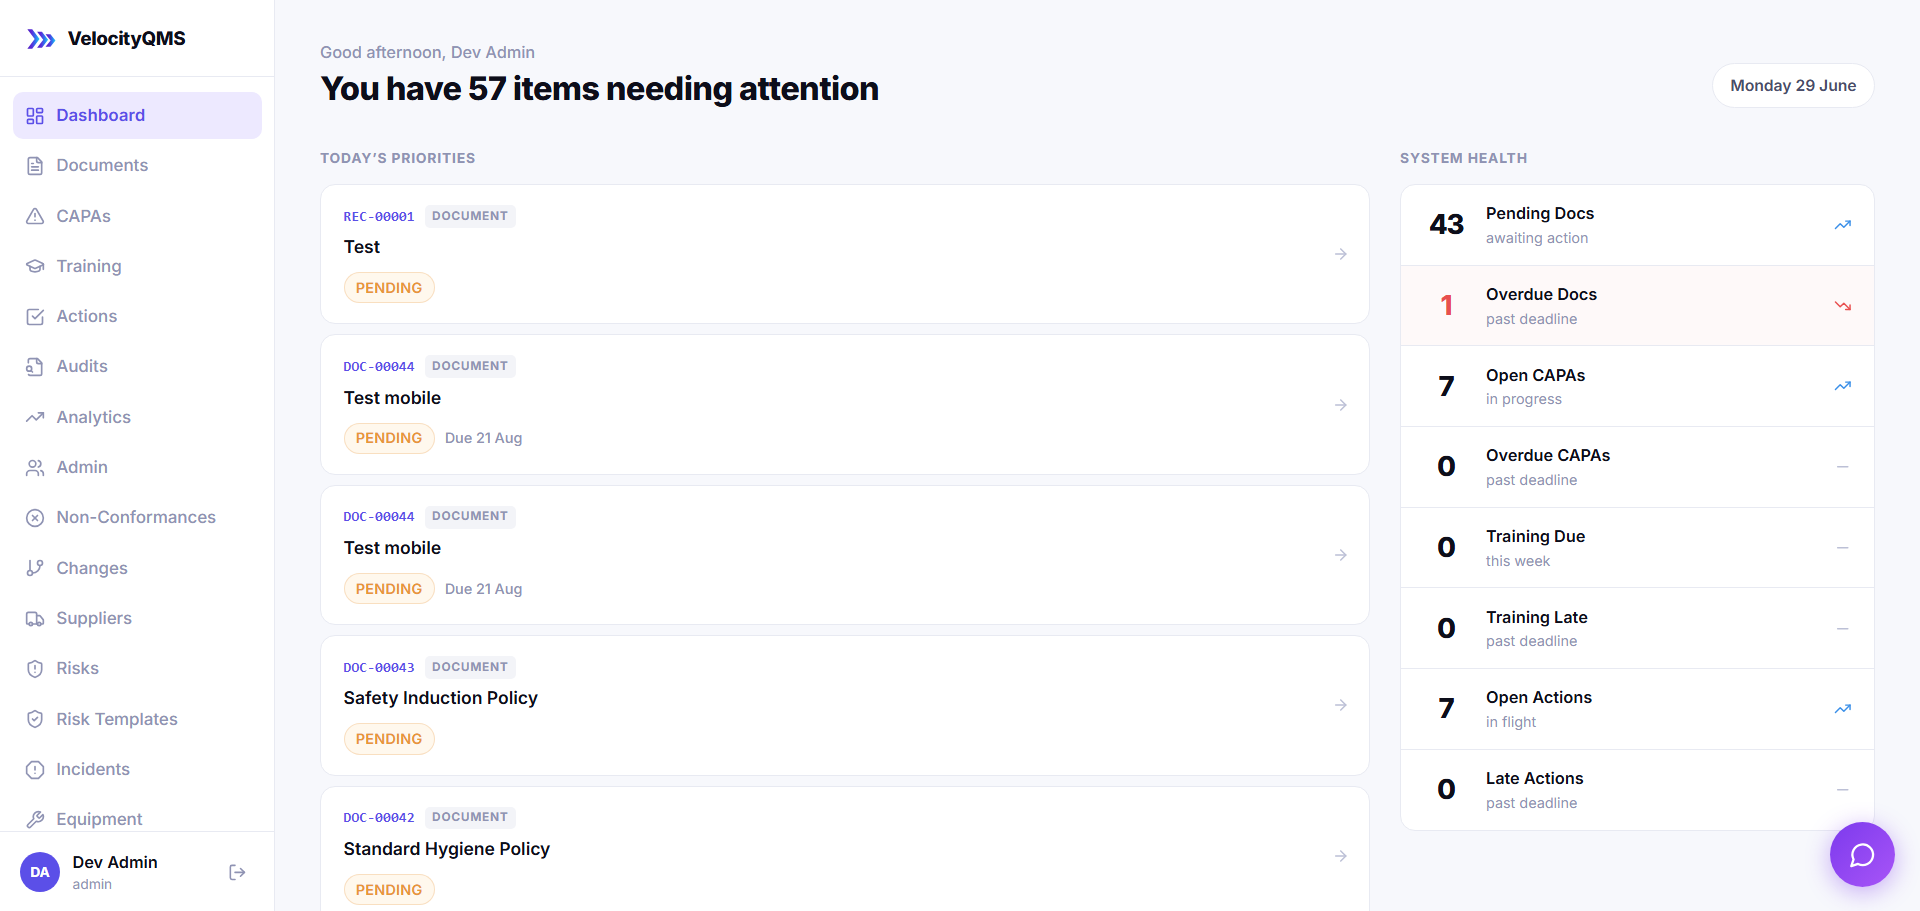Click the Audits icon in sidebar
The width and height of the screenshot is (1920, 911).
point(35,367)
